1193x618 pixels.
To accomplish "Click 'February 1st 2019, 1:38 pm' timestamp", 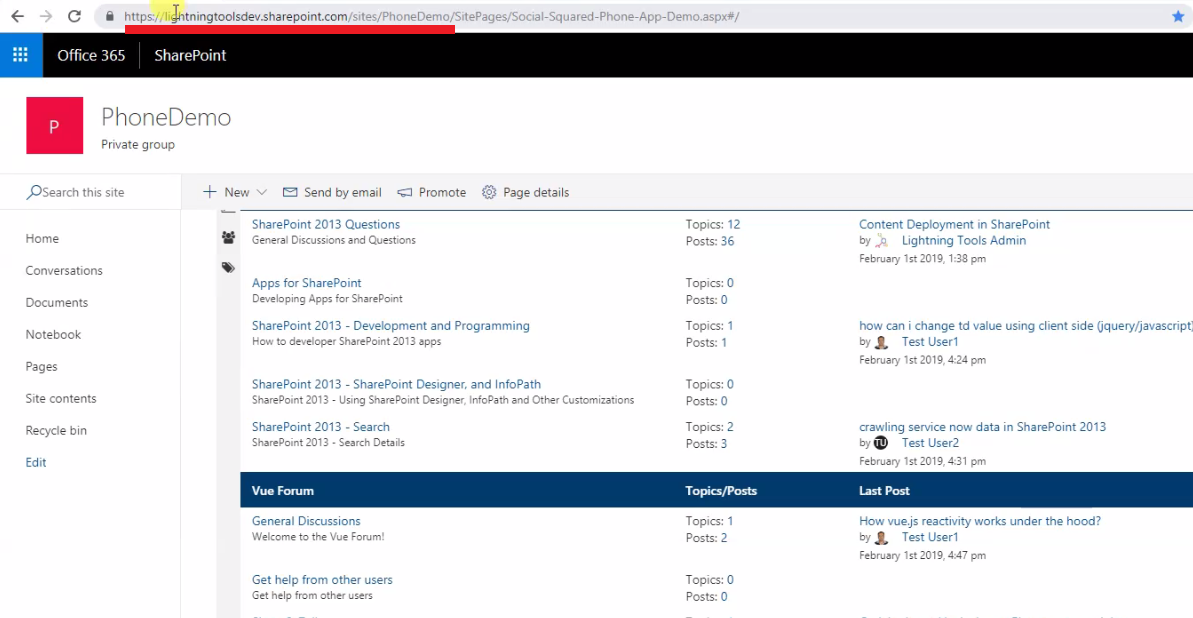I will [x=922, y=259].
